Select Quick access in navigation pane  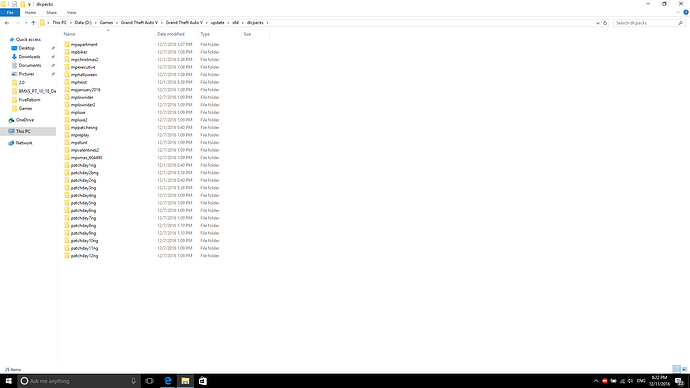click(28, 40)
